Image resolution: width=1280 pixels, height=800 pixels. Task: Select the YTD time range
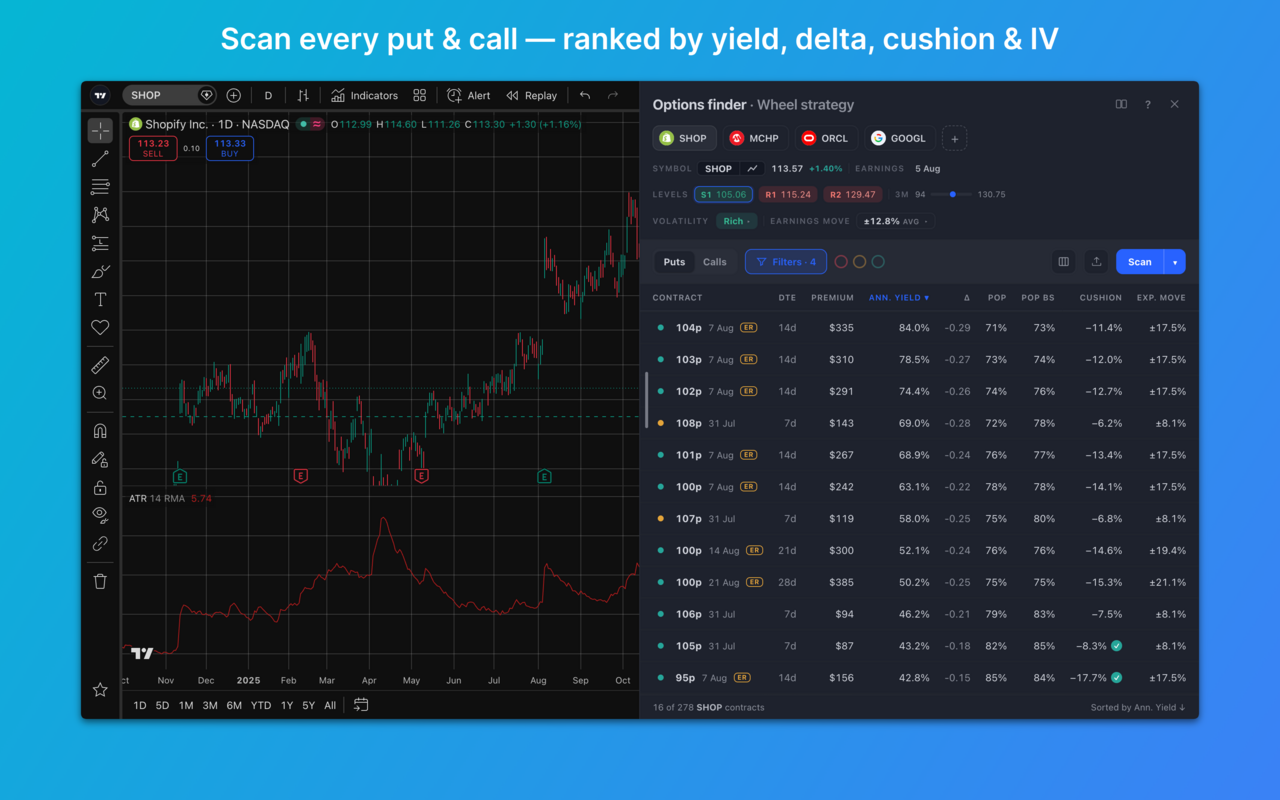(261, 705)
